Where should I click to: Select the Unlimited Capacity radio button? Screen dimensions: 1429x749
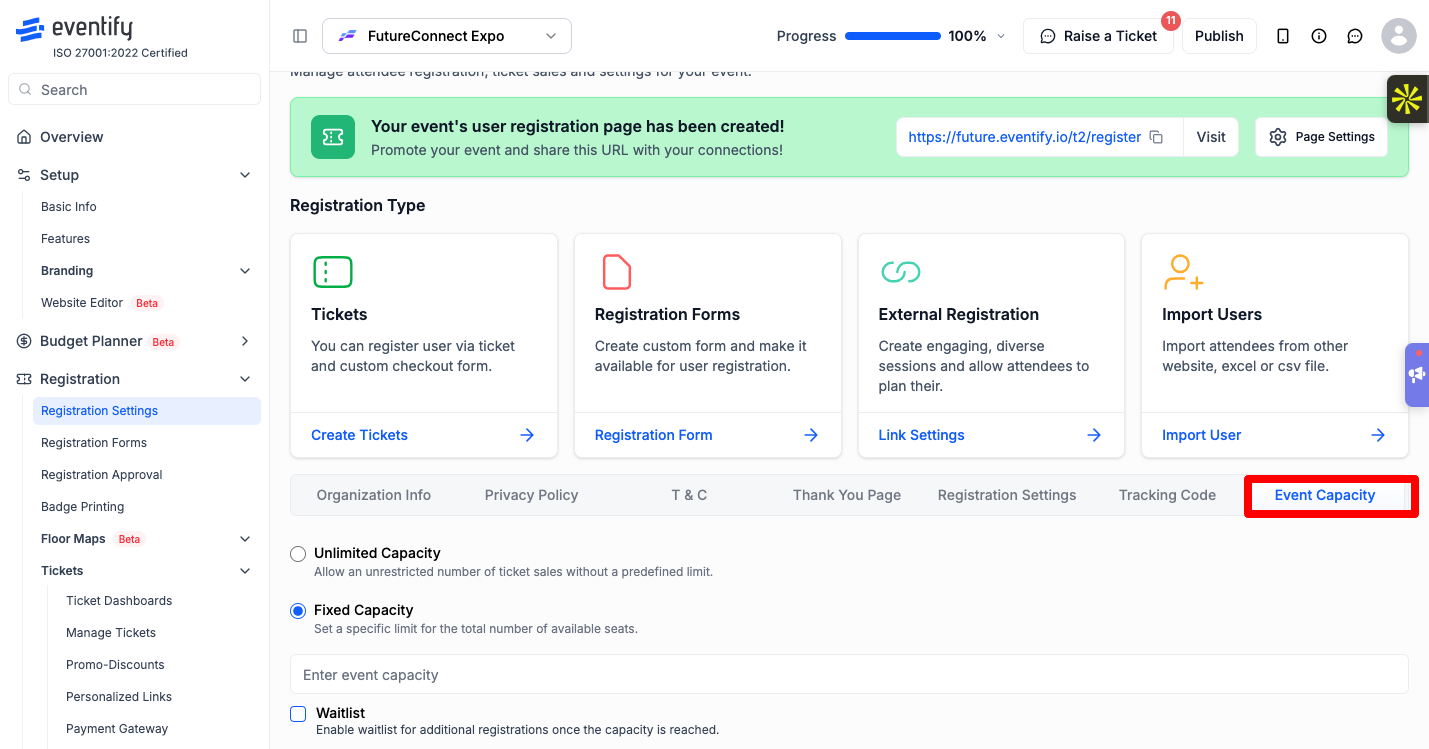tap(298, 554)
